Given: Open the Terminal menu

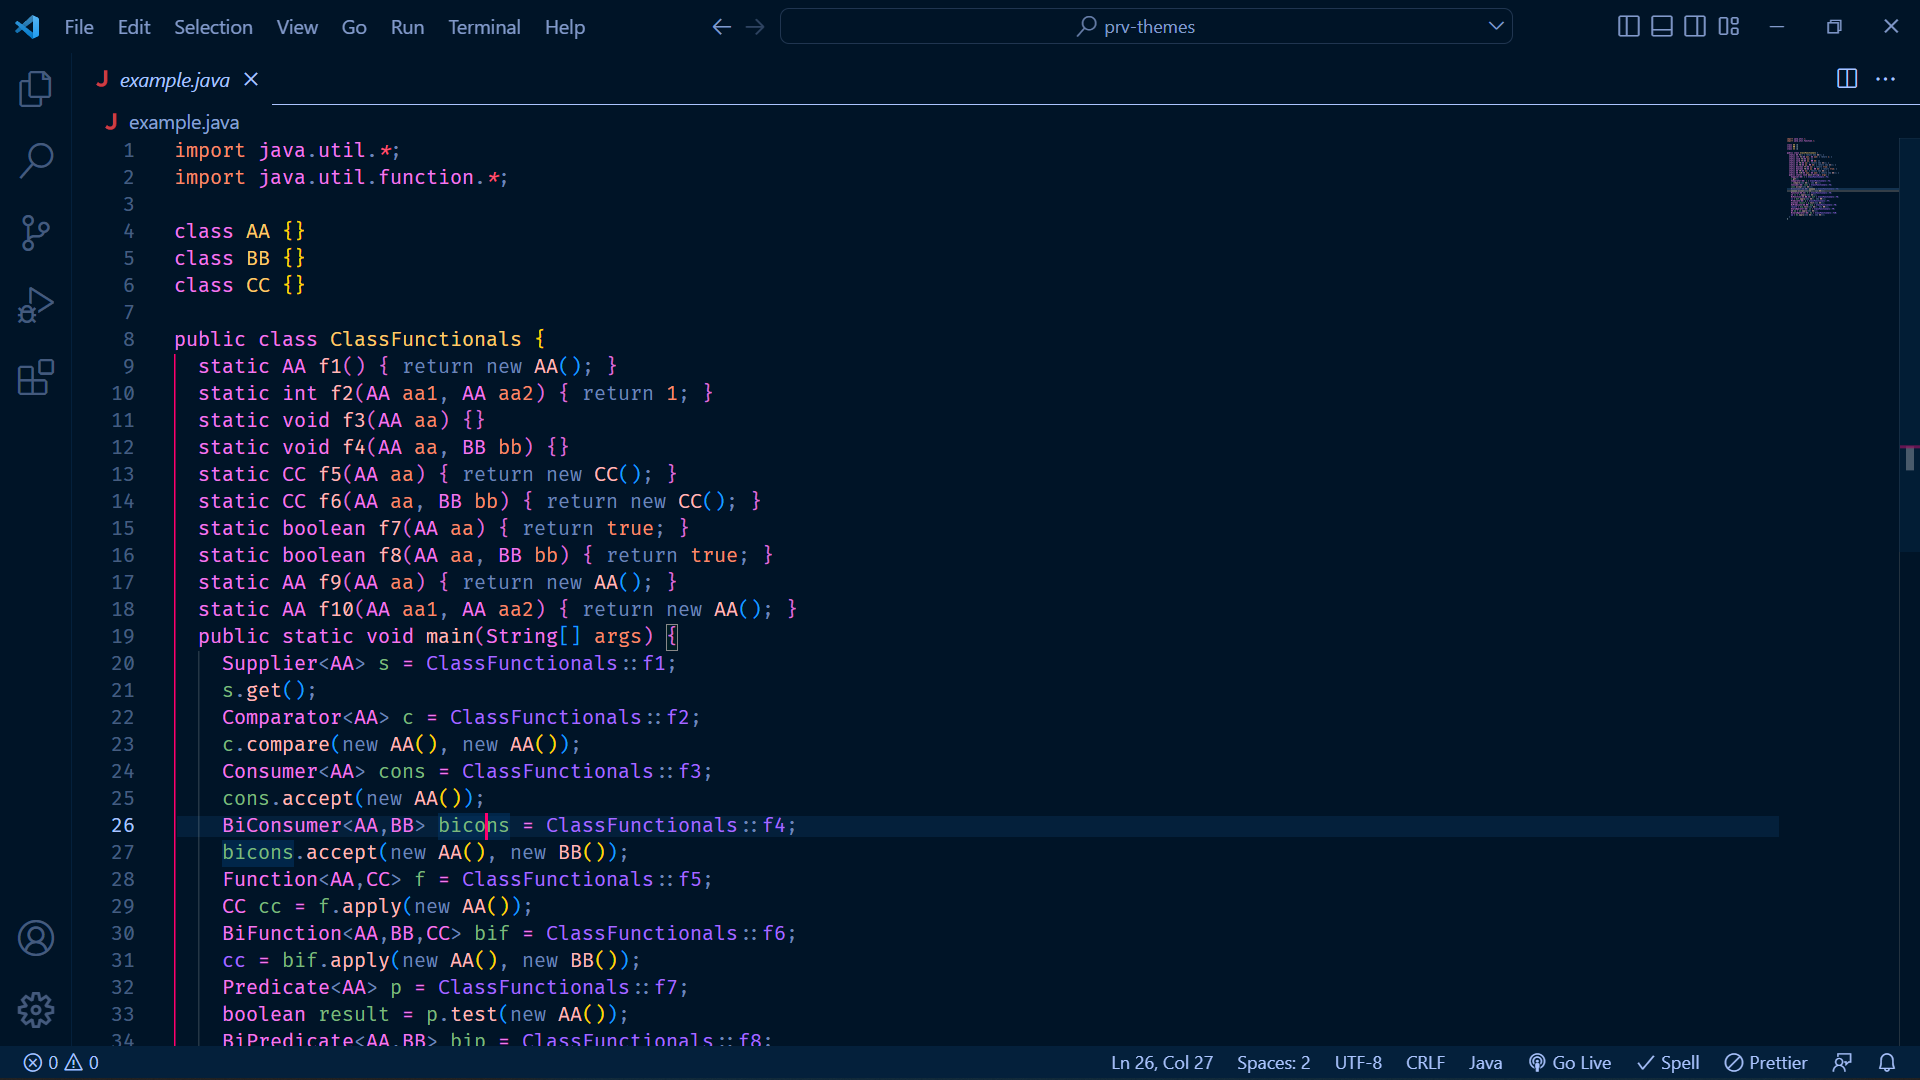Looking at the screenshot, I should pyautogui.click(x=484, y=27).
